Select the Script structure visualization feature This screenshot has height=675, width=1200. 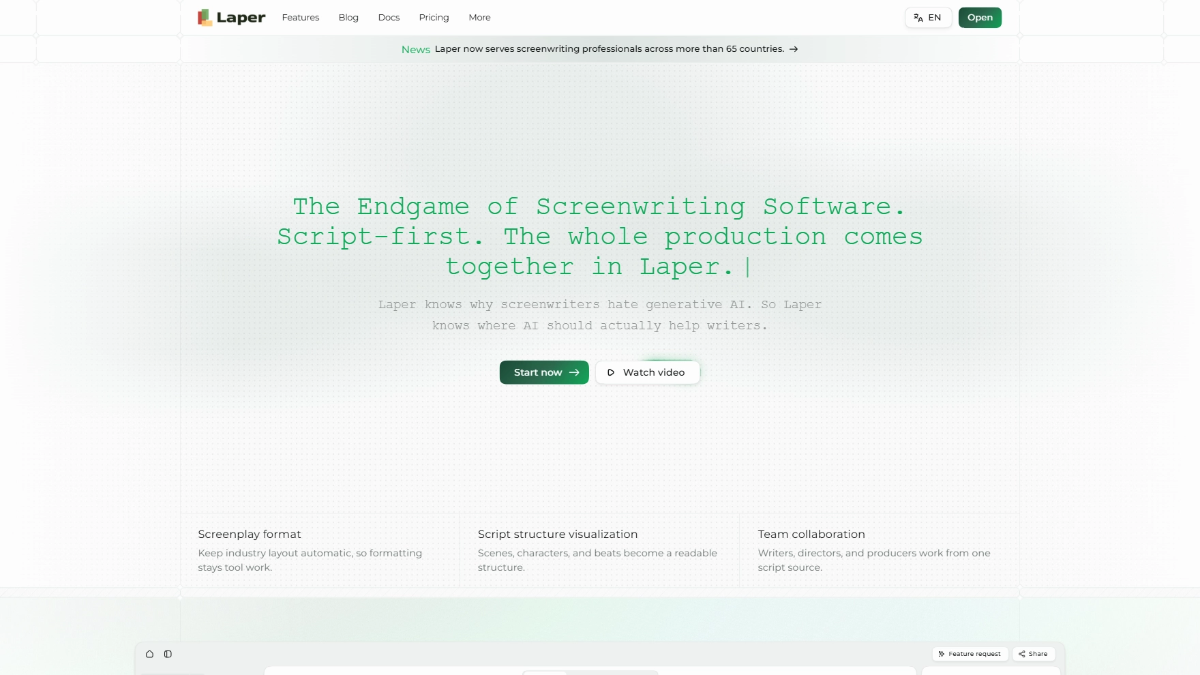click(600, 550)
